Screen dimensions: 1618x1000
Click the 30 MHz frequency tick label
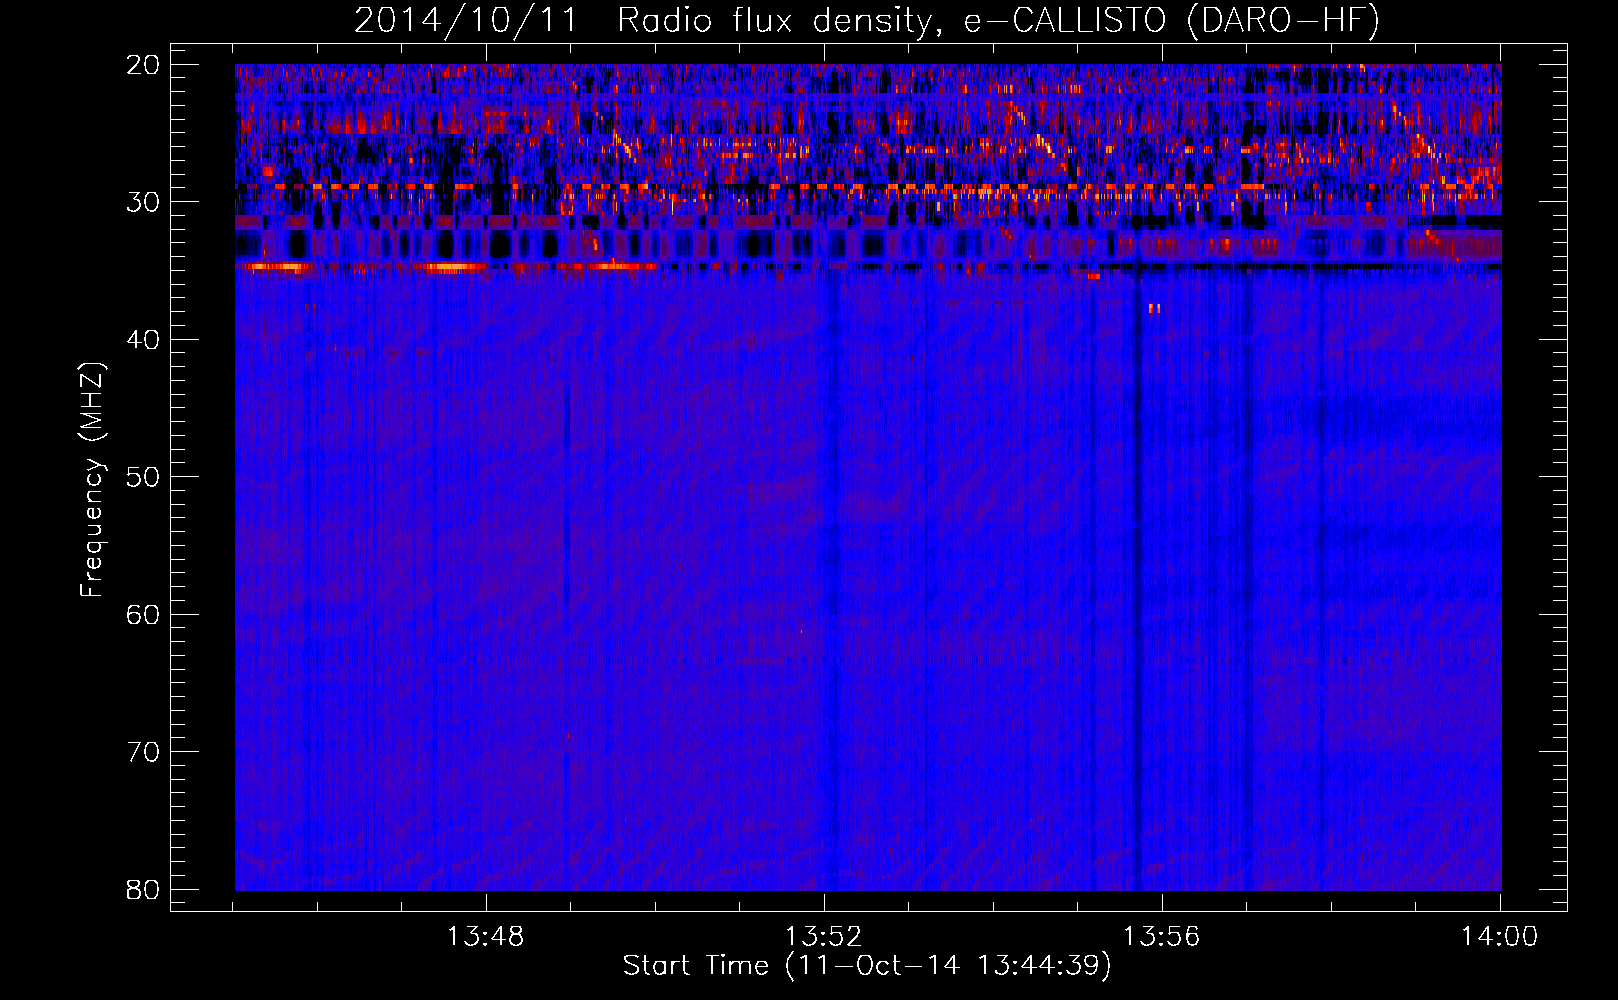(x=143, y=202)
